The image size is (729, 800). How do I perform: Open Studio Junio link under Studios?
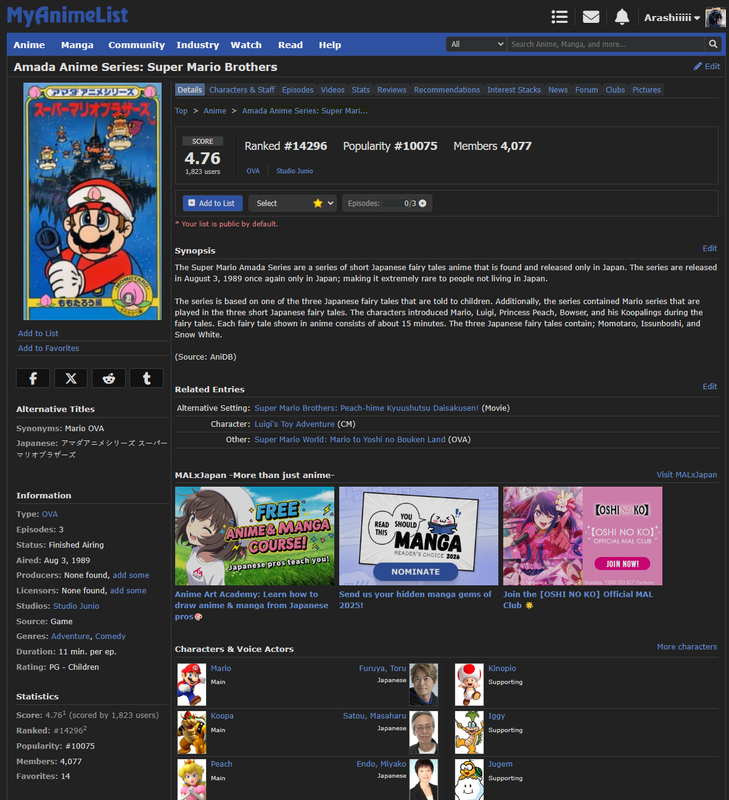click(76, 606)
